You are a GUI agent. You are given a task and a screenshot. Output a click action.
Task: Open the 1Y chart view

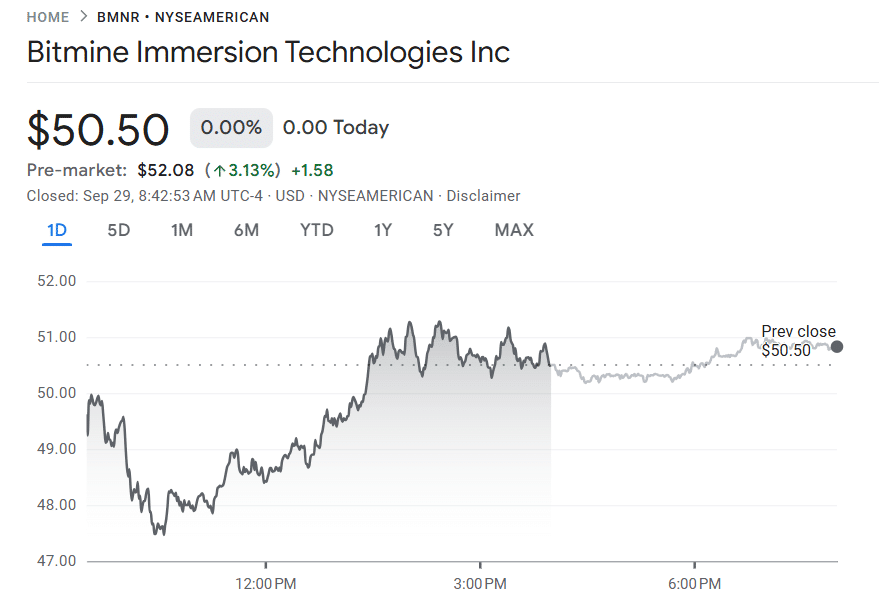point(383,230)
